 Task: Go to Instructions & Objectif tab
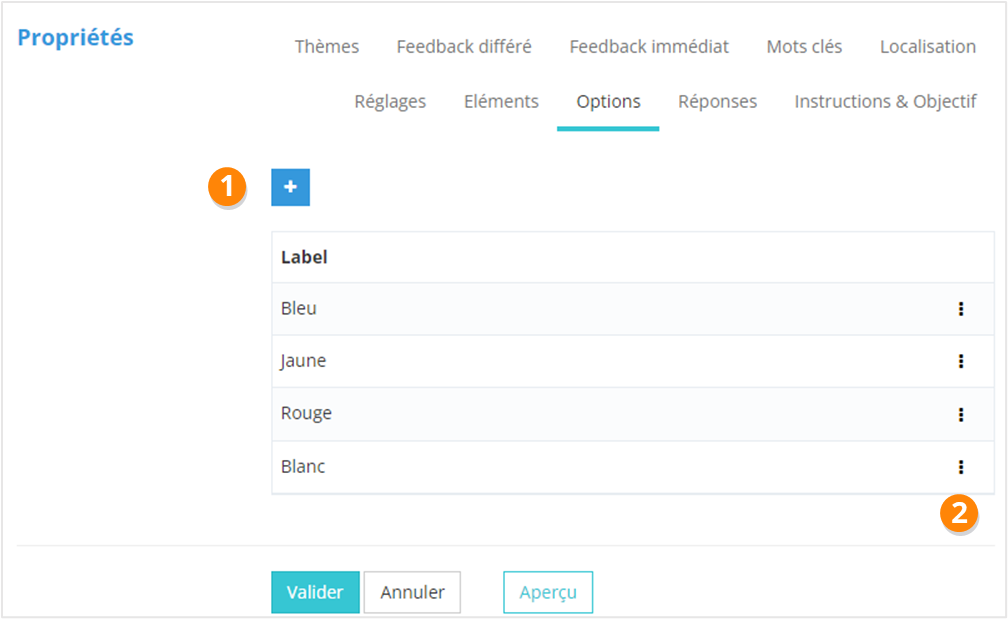[885, 101]
